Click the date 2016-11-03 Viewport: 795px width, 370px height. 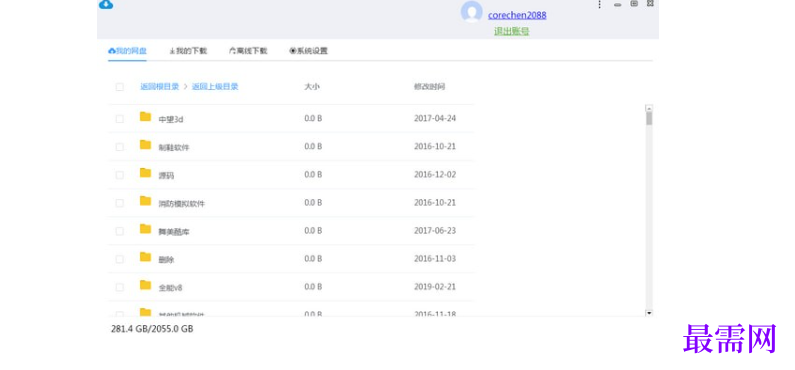(435, 258)
